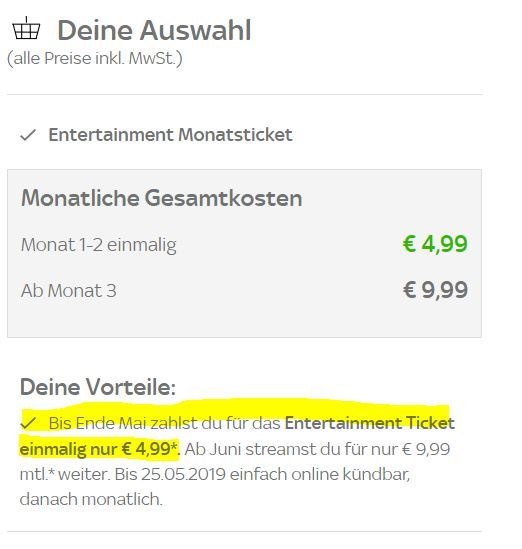Click the € 9,99 monthly price

(x=435, y=290)
